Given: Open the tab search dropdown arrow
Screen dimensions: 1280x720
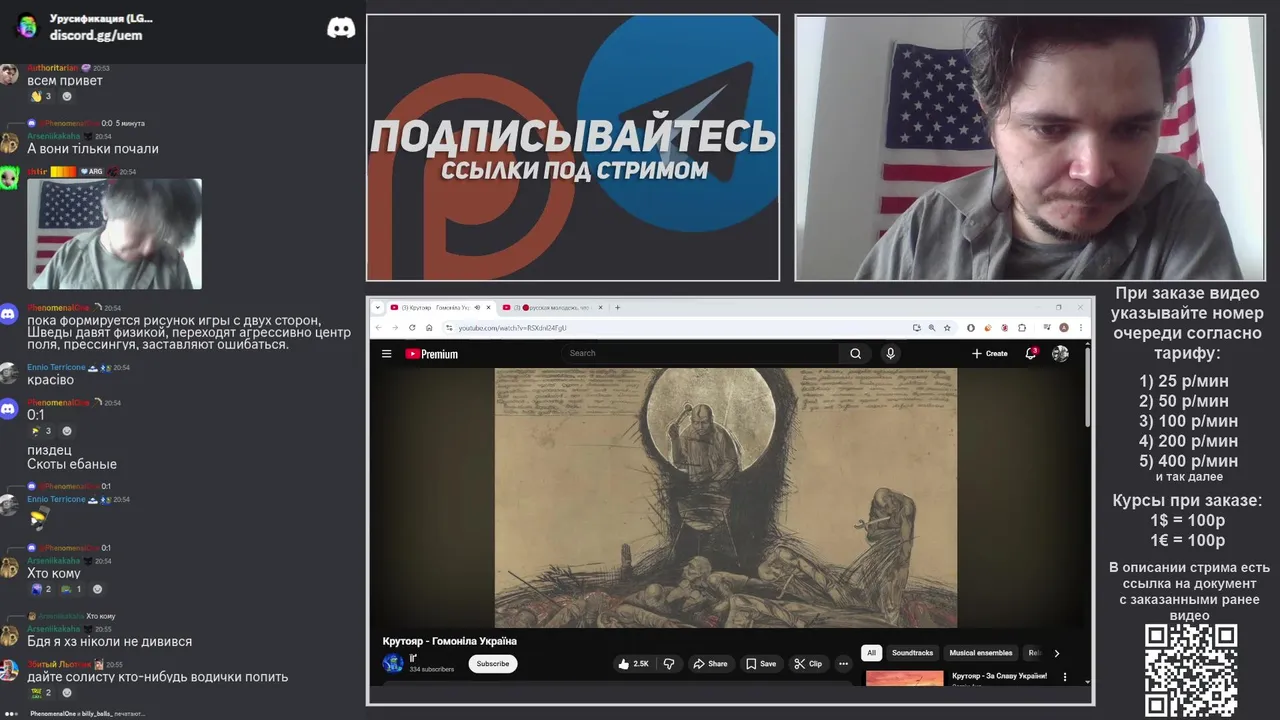Looking at the screenshot, I should (378, 307).
